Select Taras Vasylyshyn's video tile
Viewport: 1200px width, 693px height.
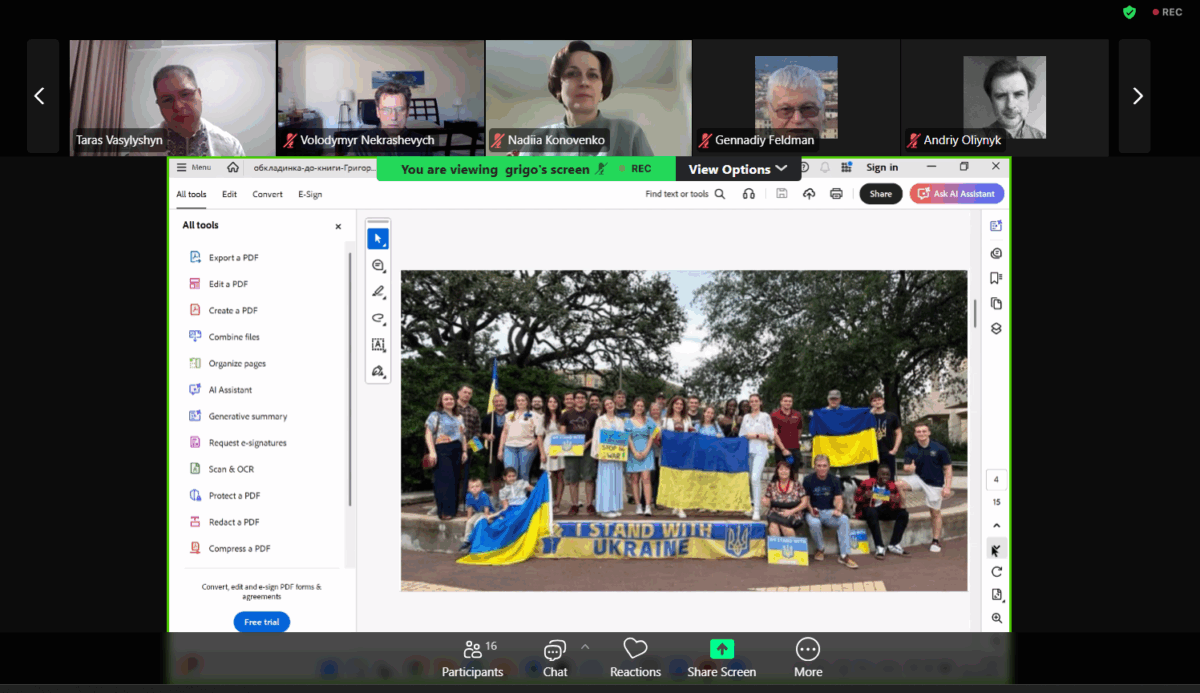tap(172, 96)
